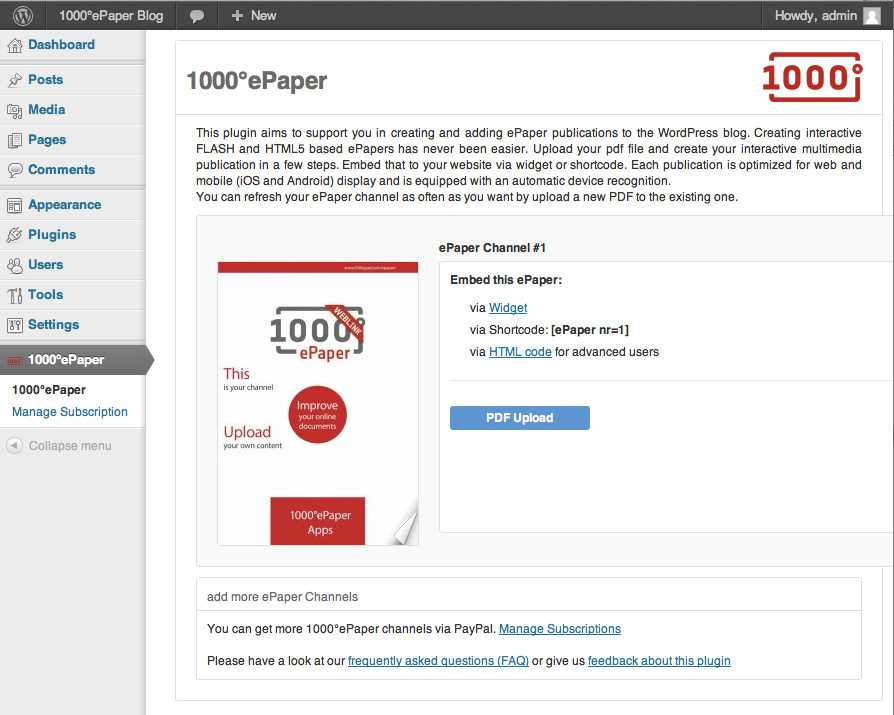Click the Tools wrench icon
This screenshot has width=894, height=715.
coord(15,295)
